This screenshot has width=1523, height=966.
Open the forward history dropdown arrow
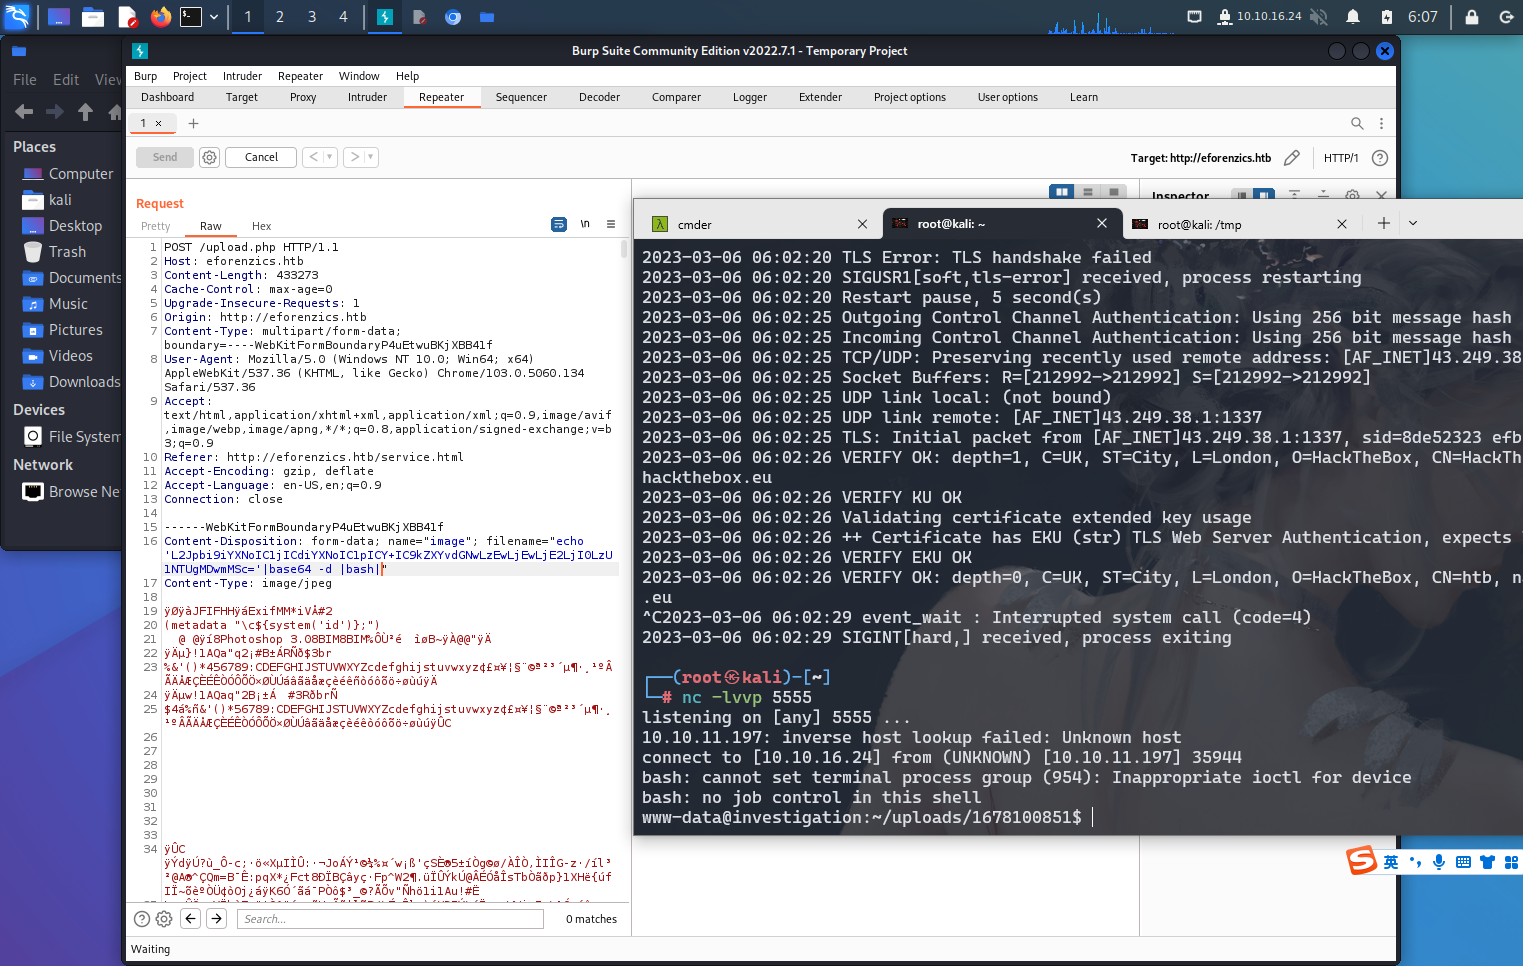click(371, 157)
